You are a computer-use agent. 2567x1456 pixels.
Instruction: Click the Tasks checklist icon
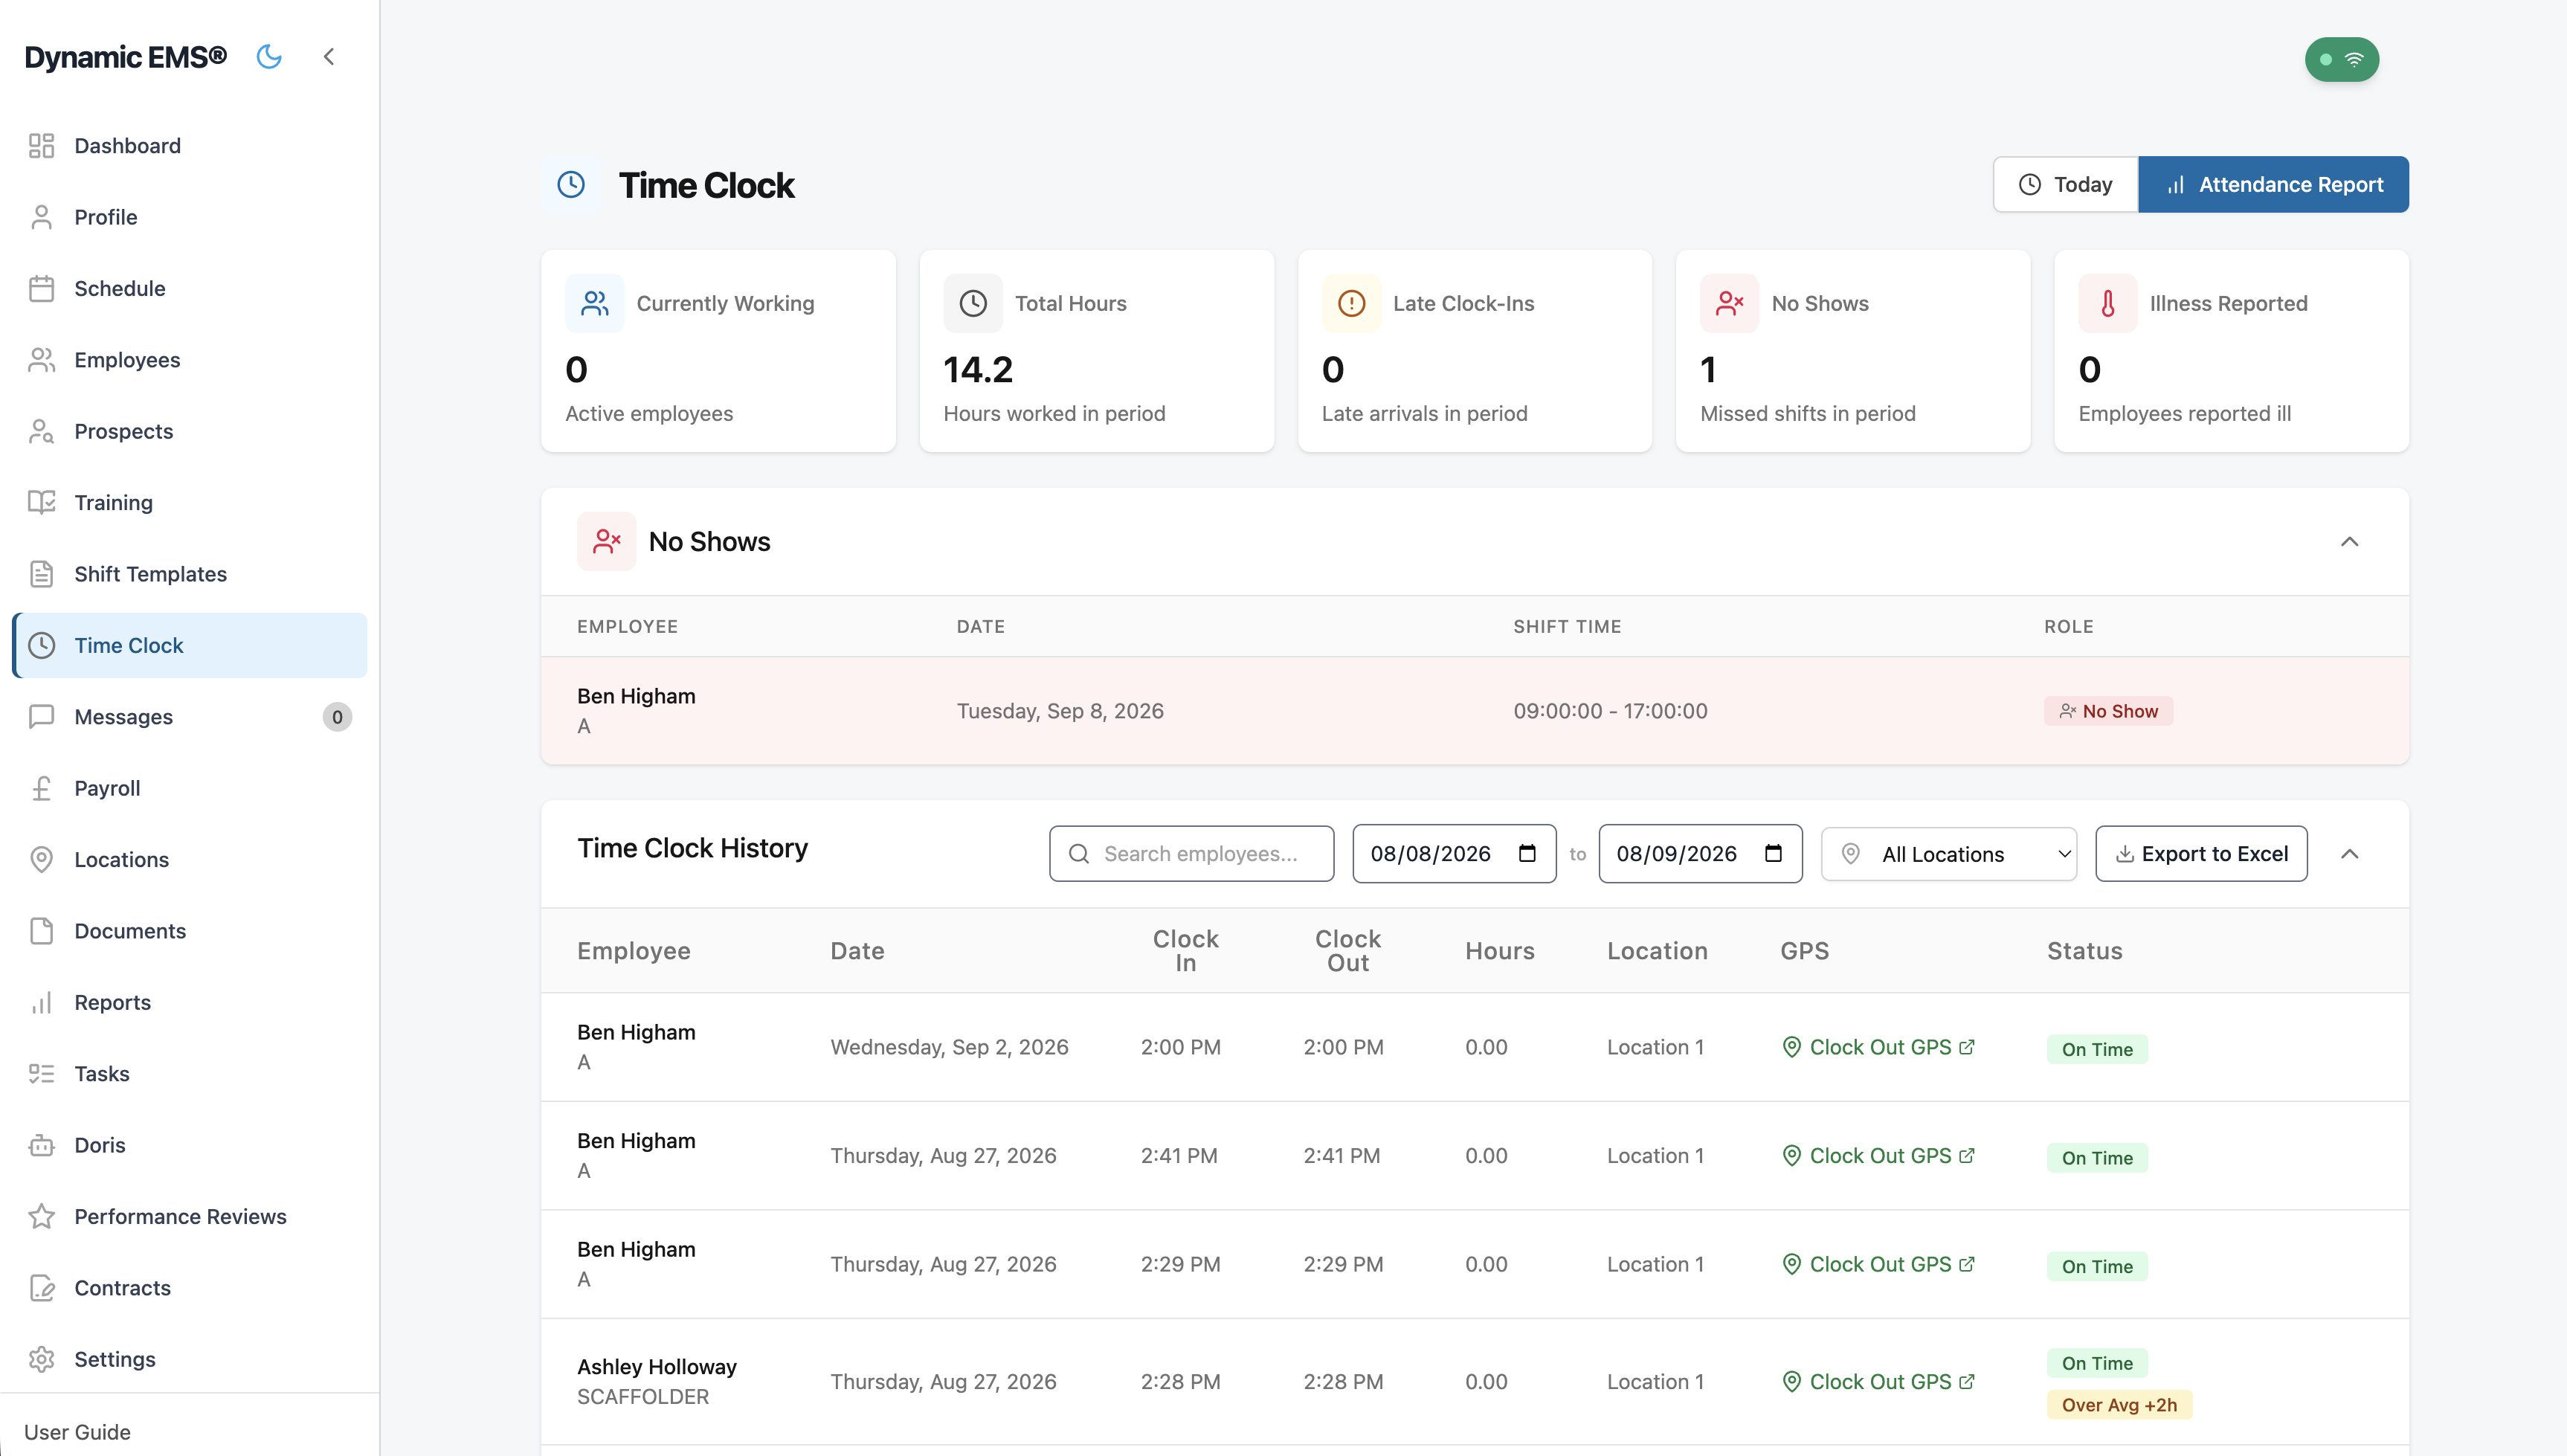41,1074
